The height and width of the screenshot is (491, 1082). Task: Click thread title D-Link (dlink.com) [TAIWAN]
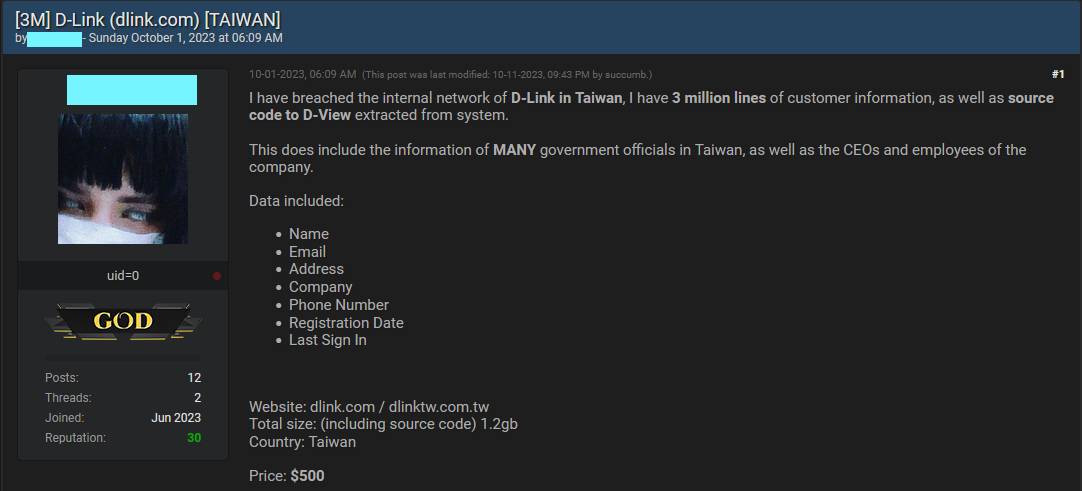tap(148, 20)
